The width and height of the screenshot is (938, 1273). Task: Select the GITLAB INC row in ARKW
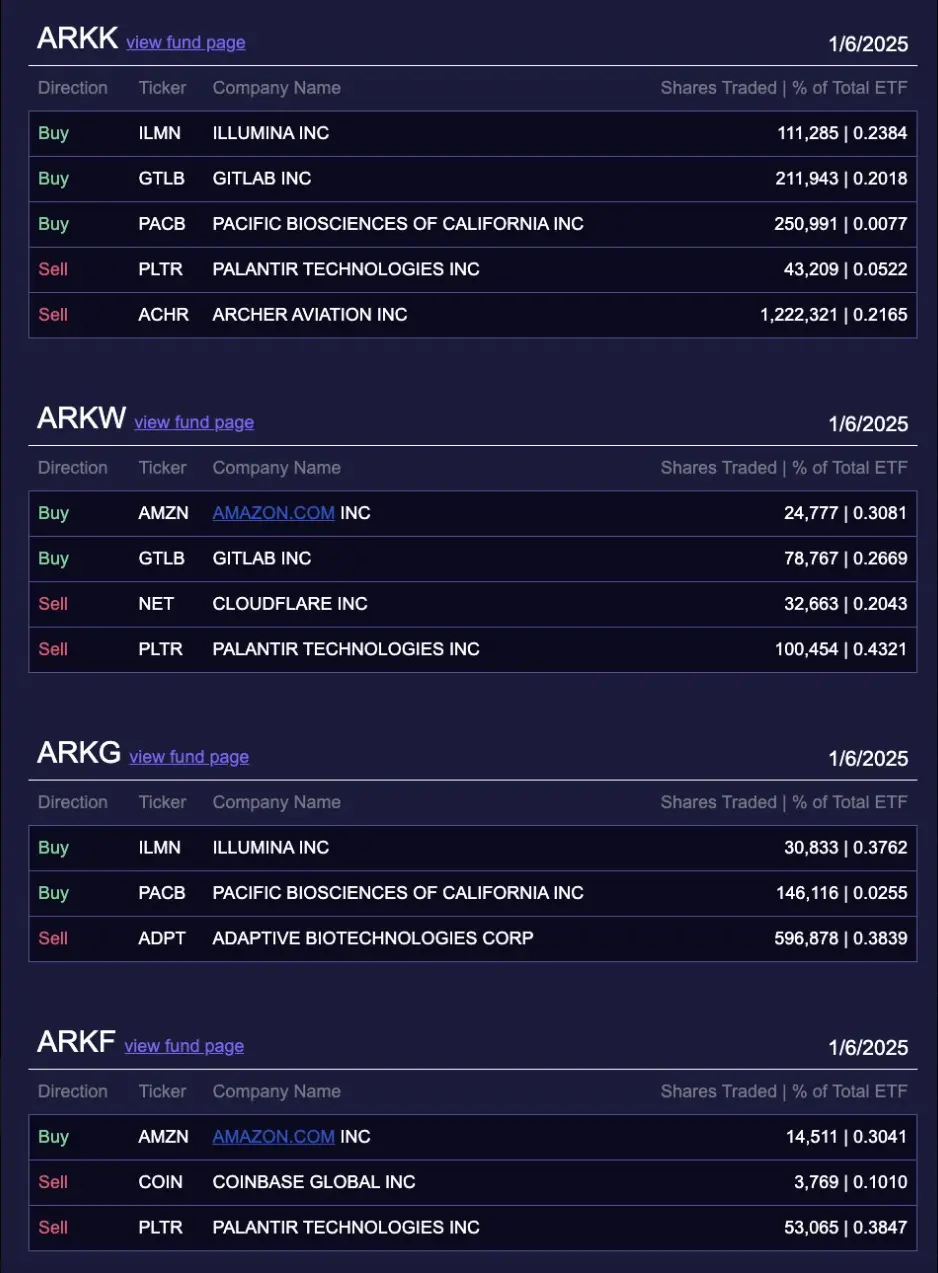pyautogui.click(x=470, y=559)
